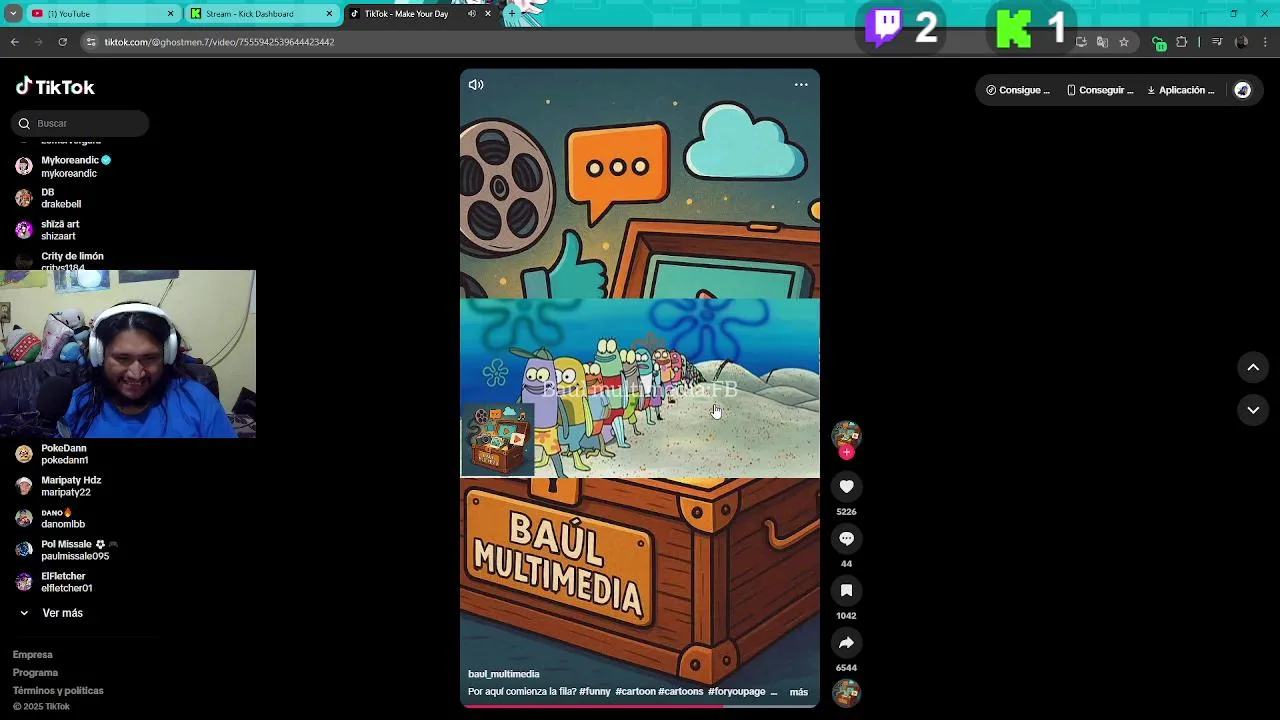
Task: Expand the Ver más account list
Action: pyautogui.click(x=52, y=613)
